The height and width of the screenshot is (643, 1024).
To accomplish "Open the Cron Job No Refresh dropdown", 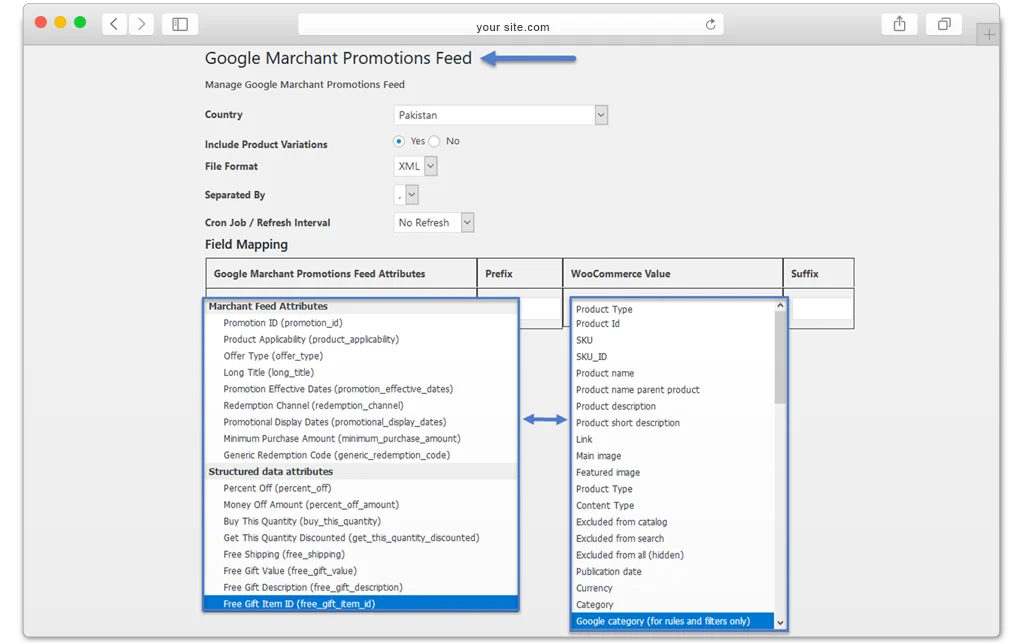I will [x=434, y=223].
